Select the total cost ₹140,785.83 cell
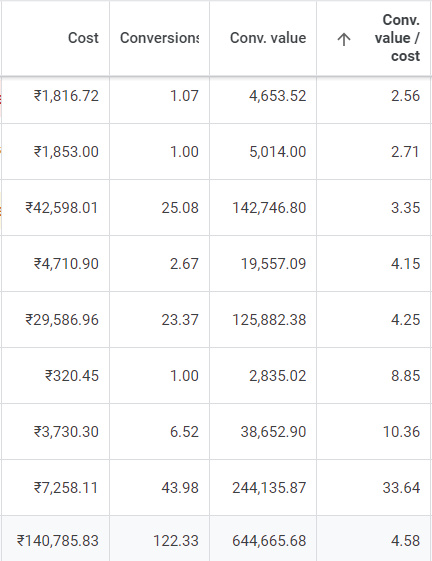 (x=57, y=541)
